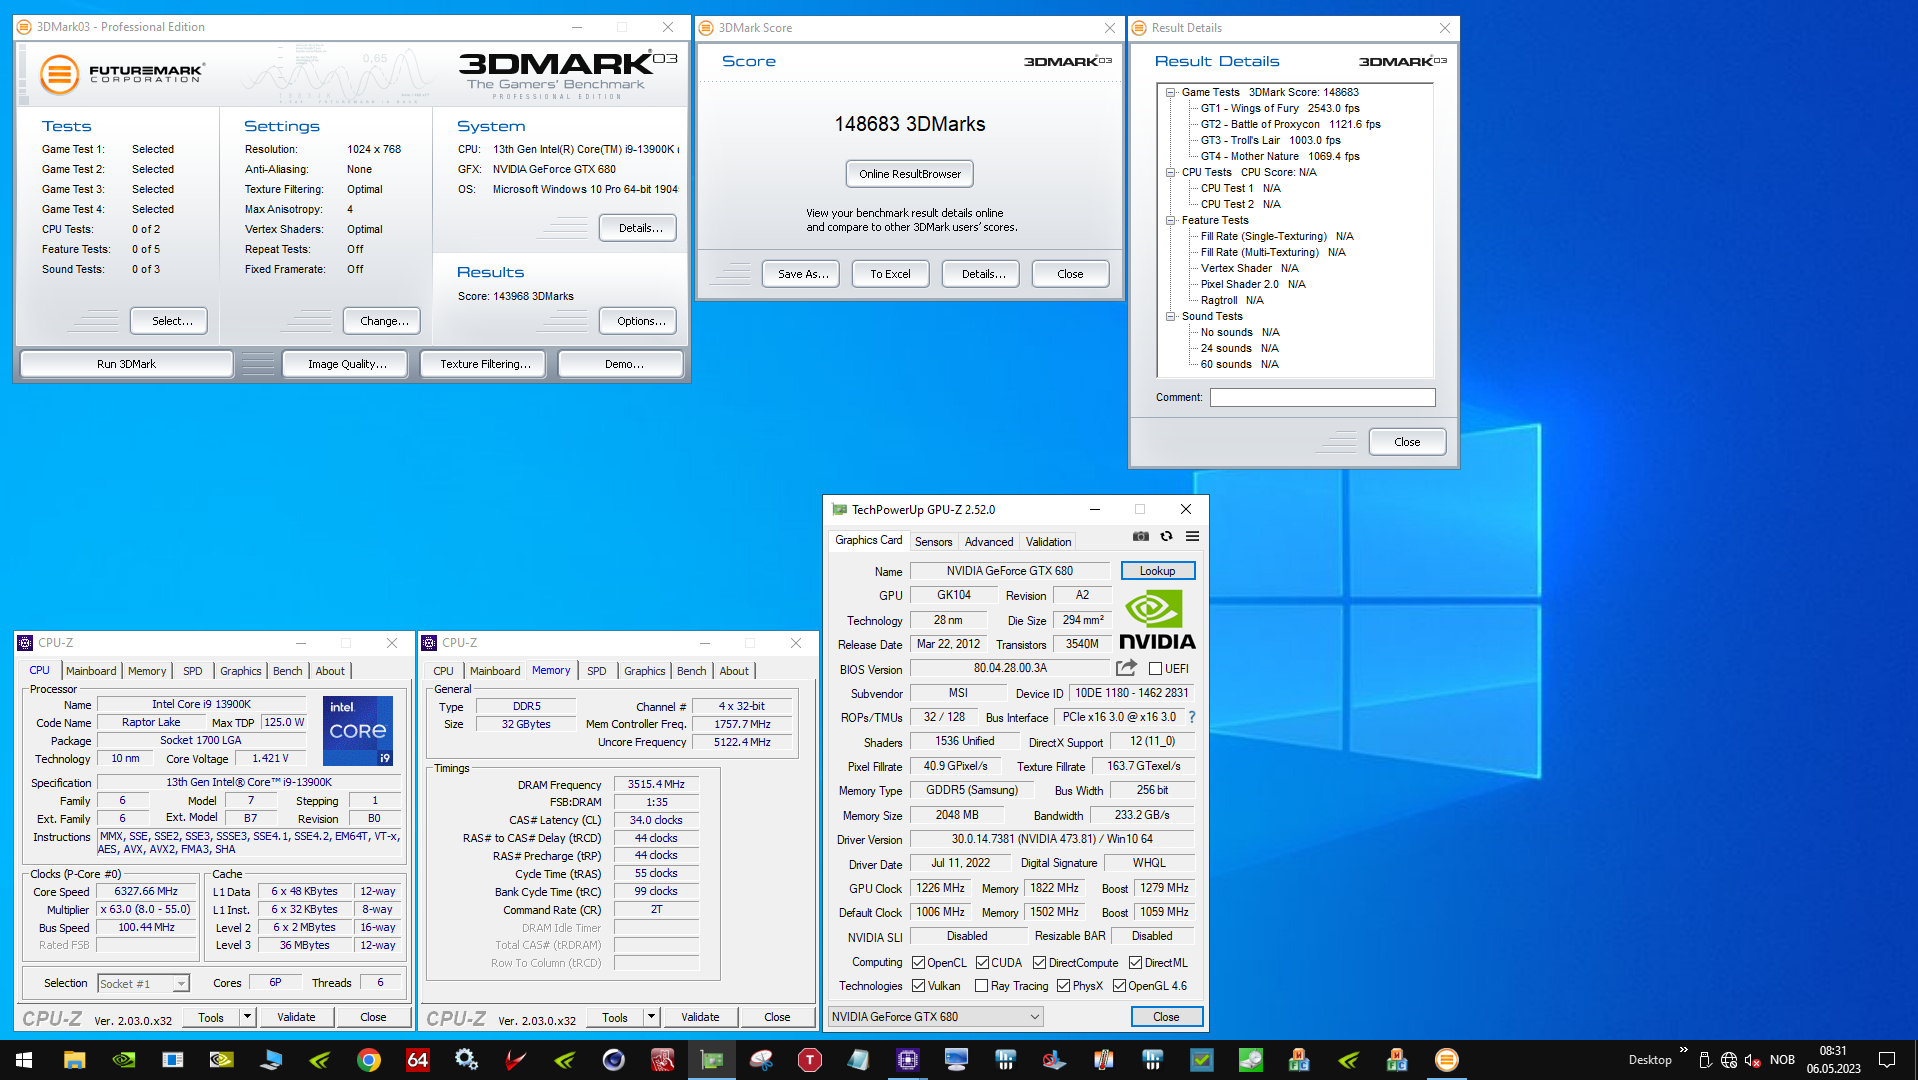Click the Save As button
Screen dimensions: 1918x1080
click(802, 274)
